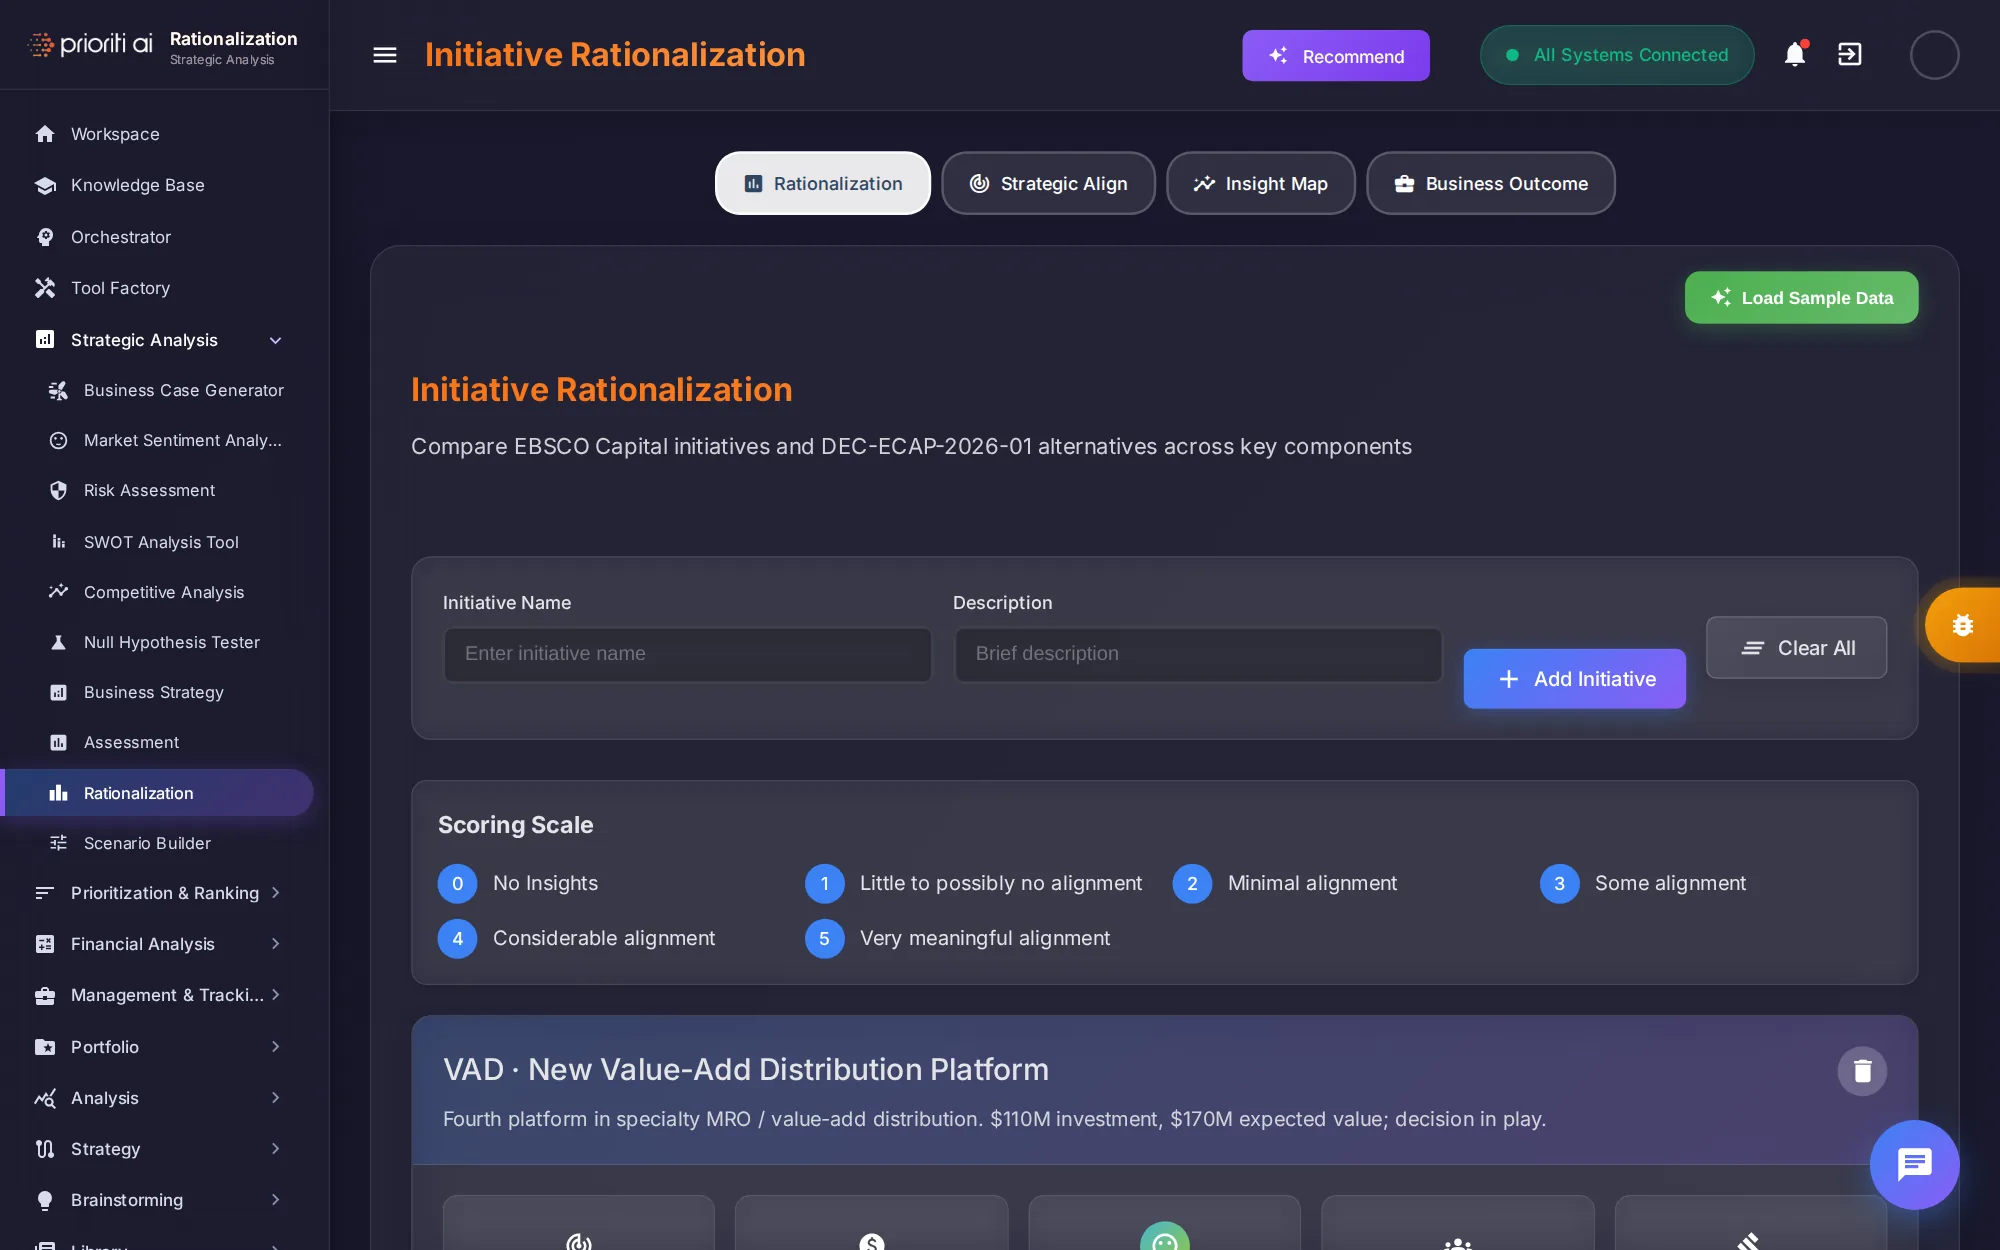Click the logout arrow icon in header

tap(1850, 54)
